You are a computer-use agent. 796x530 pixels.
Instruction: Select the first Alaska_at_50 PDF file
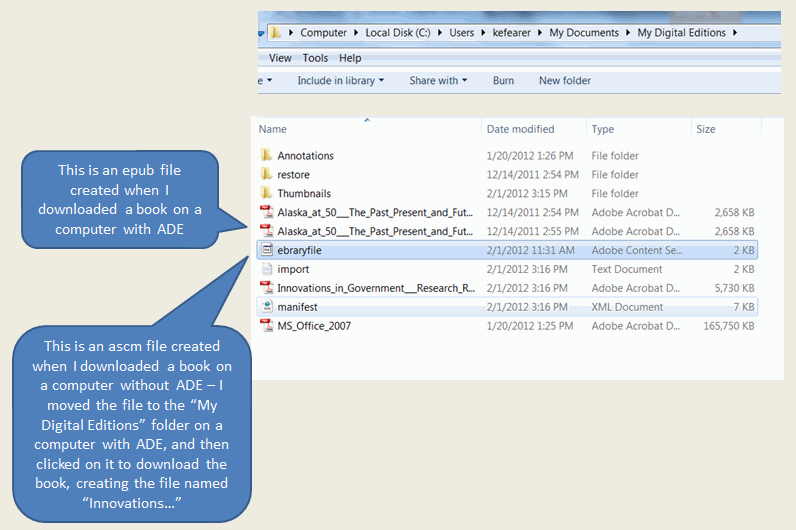375,212
